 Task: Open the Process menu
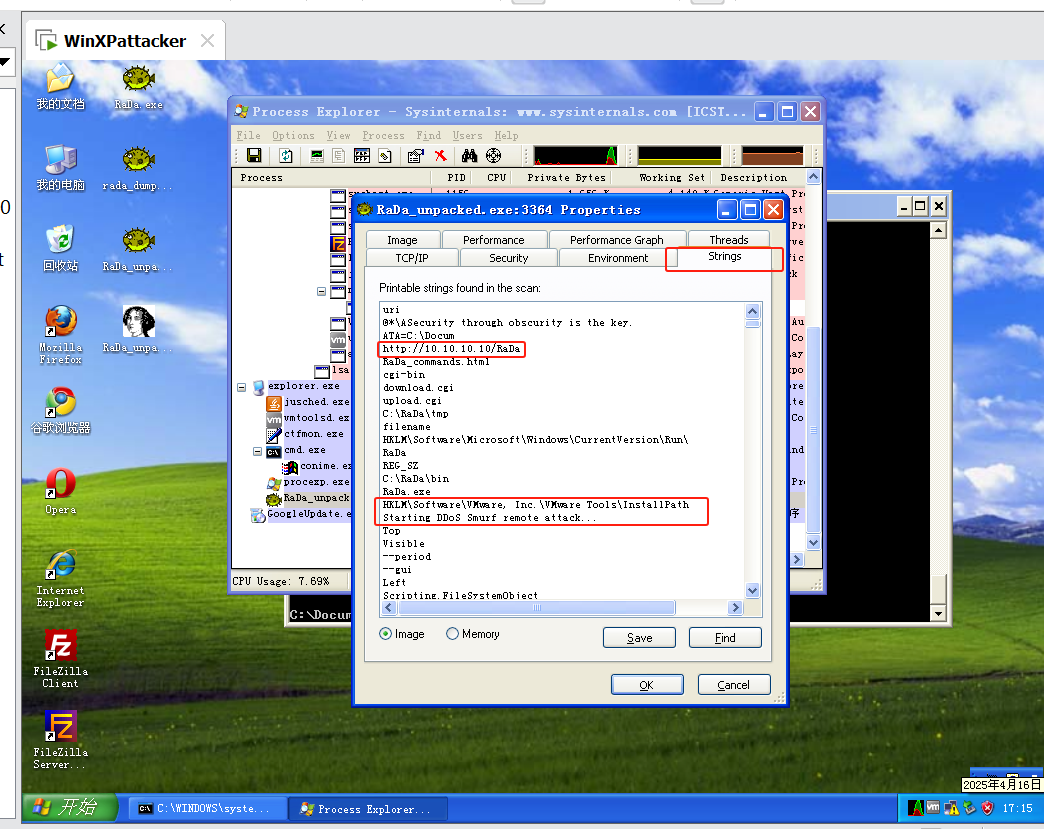pos(383,136)
